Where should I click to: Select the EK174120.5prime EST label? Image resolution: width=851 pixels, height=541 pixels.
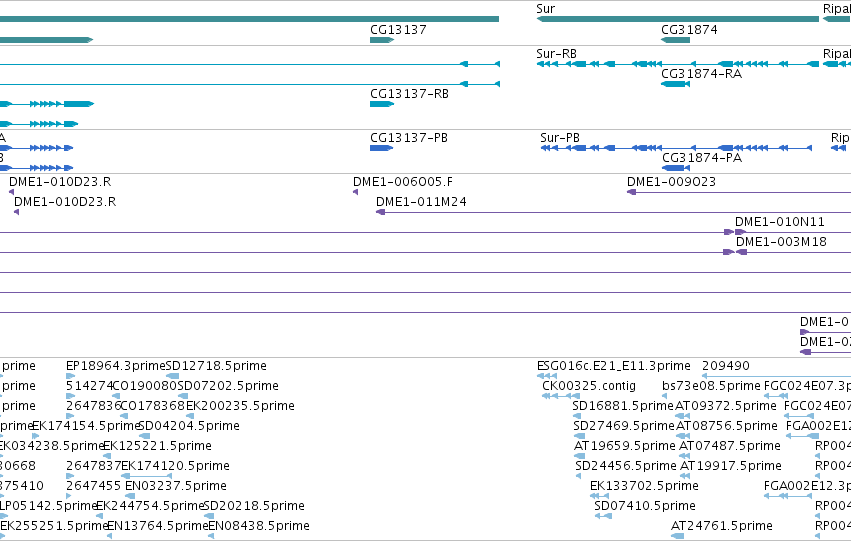(x=175, y=466)
